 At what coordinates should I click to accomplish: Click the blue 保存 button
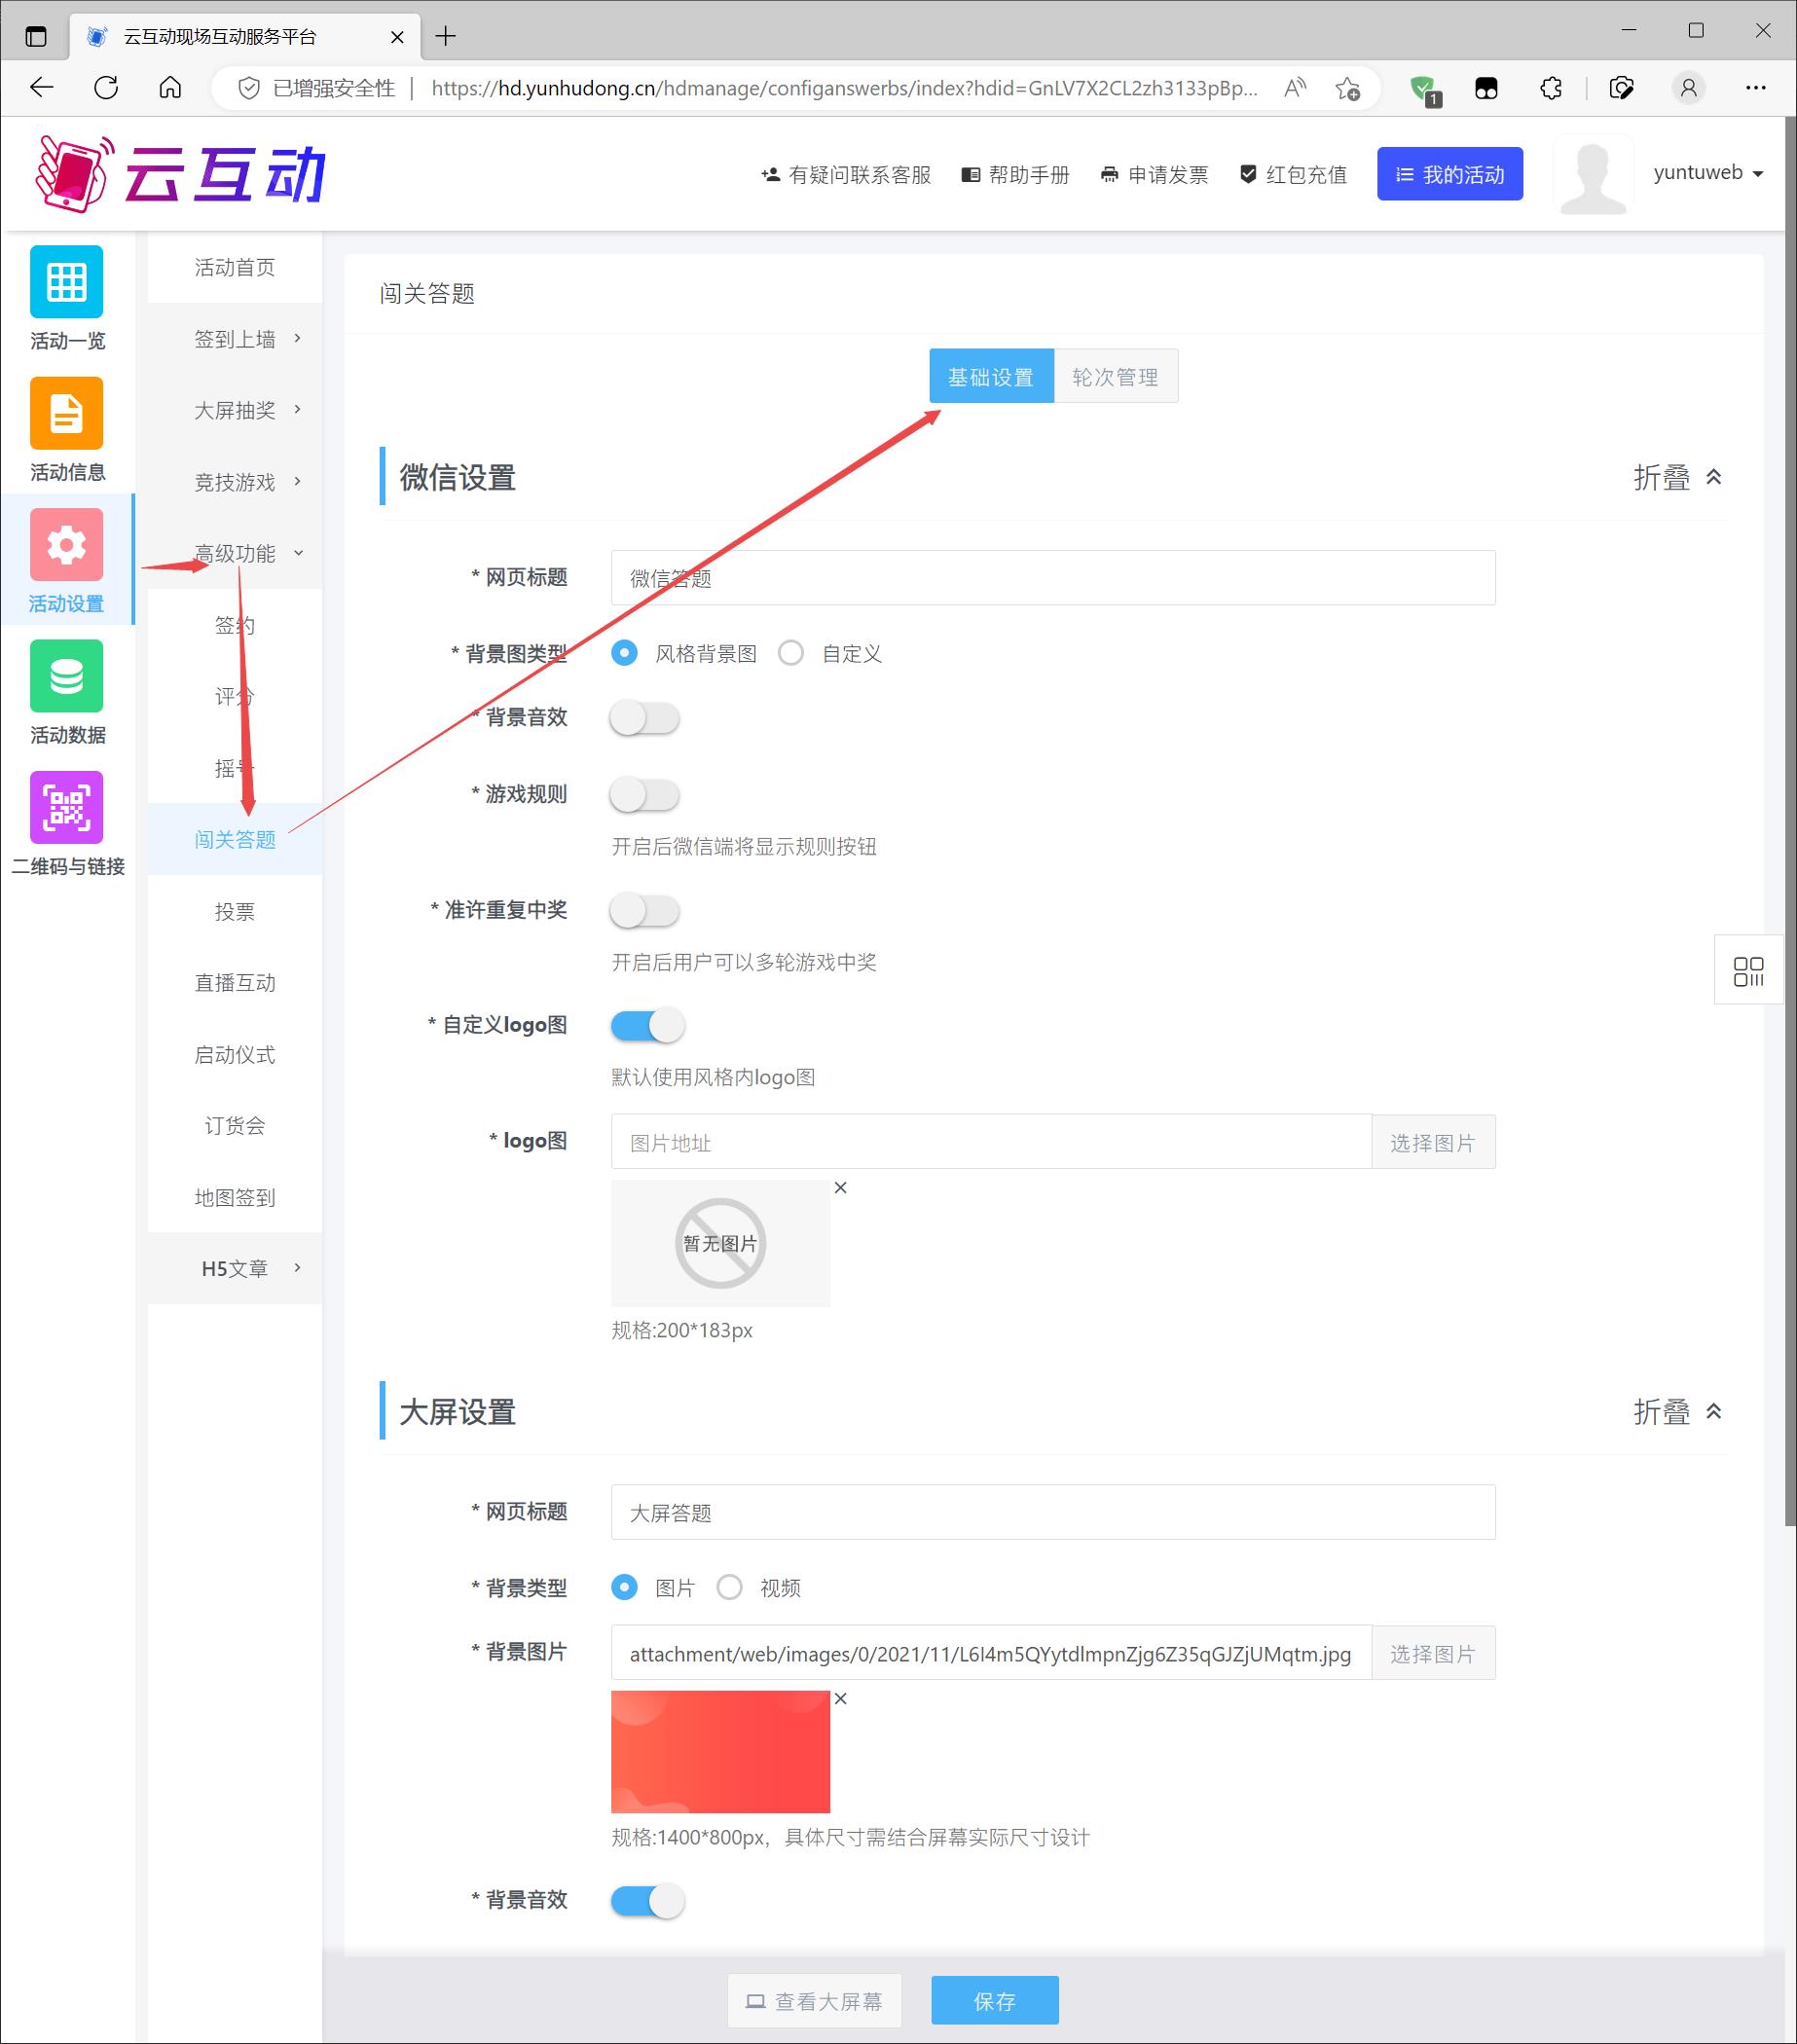(x=994, y=2000)
